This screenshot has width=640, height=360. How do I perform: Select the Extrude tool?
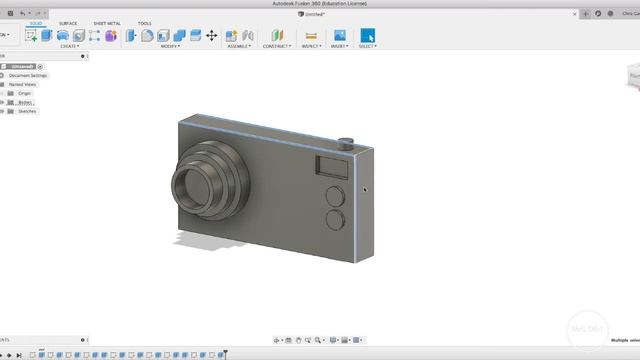47,36
